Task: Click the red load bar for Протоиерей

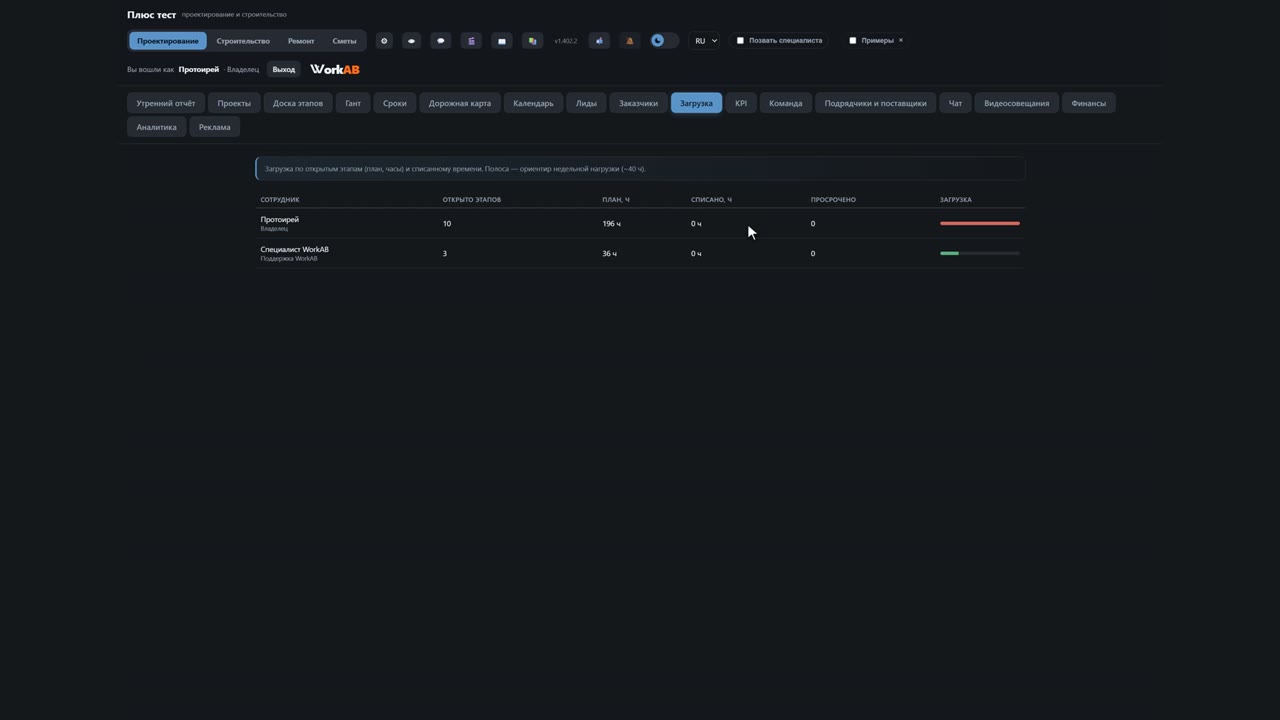Action: (980, 223)
